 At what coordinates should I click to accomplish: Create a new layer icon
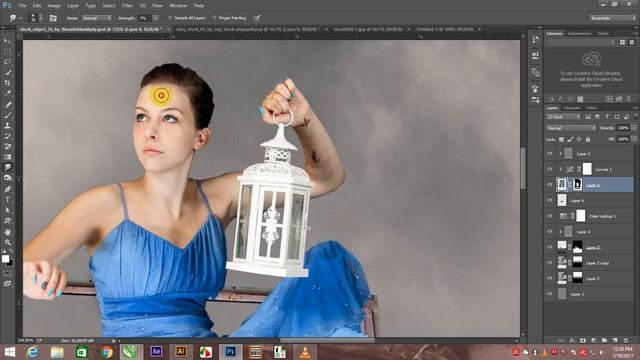tap(615, 340)
